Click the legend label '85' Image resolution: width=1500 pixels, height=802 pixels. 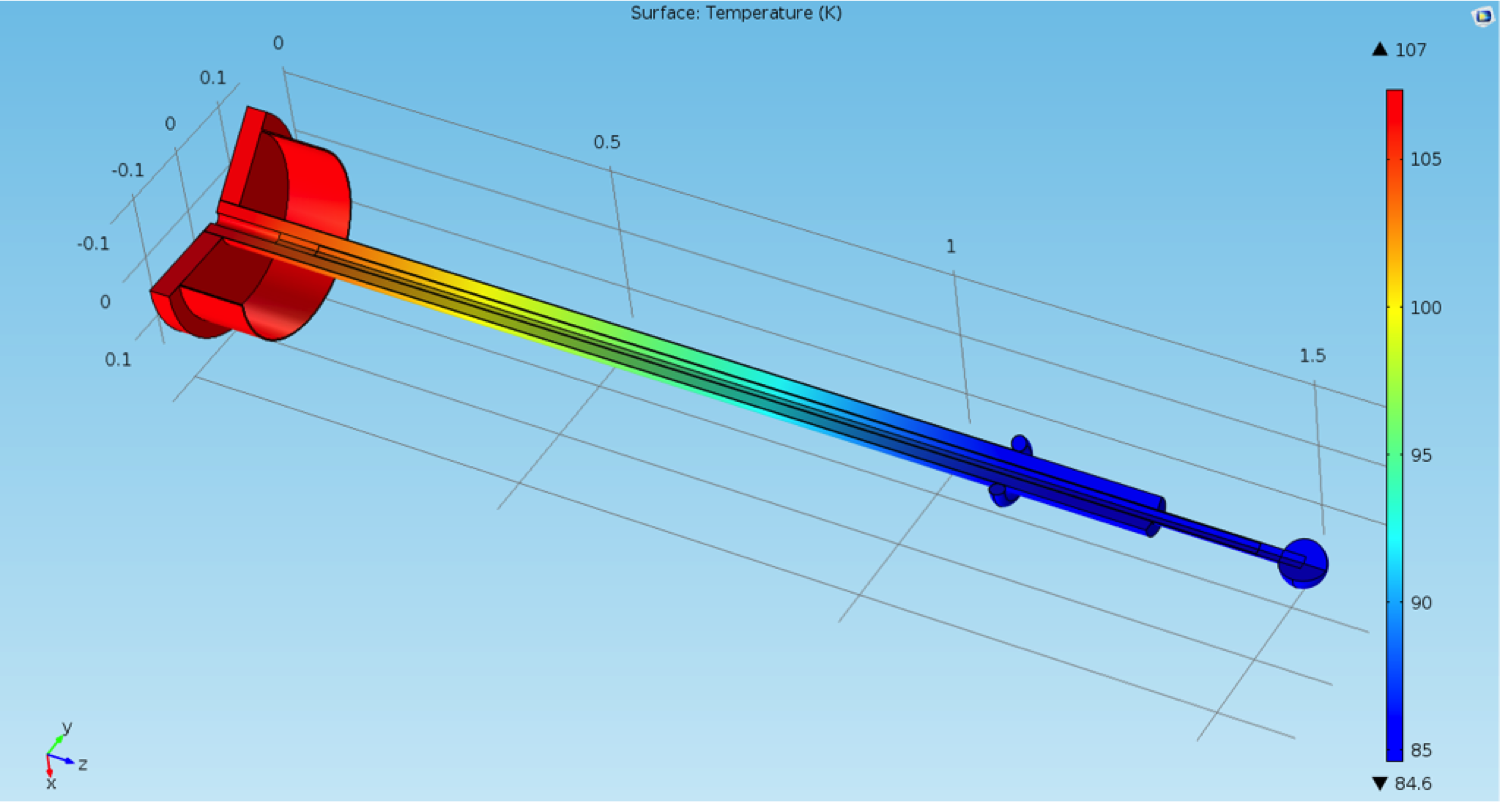point(1423,751)
